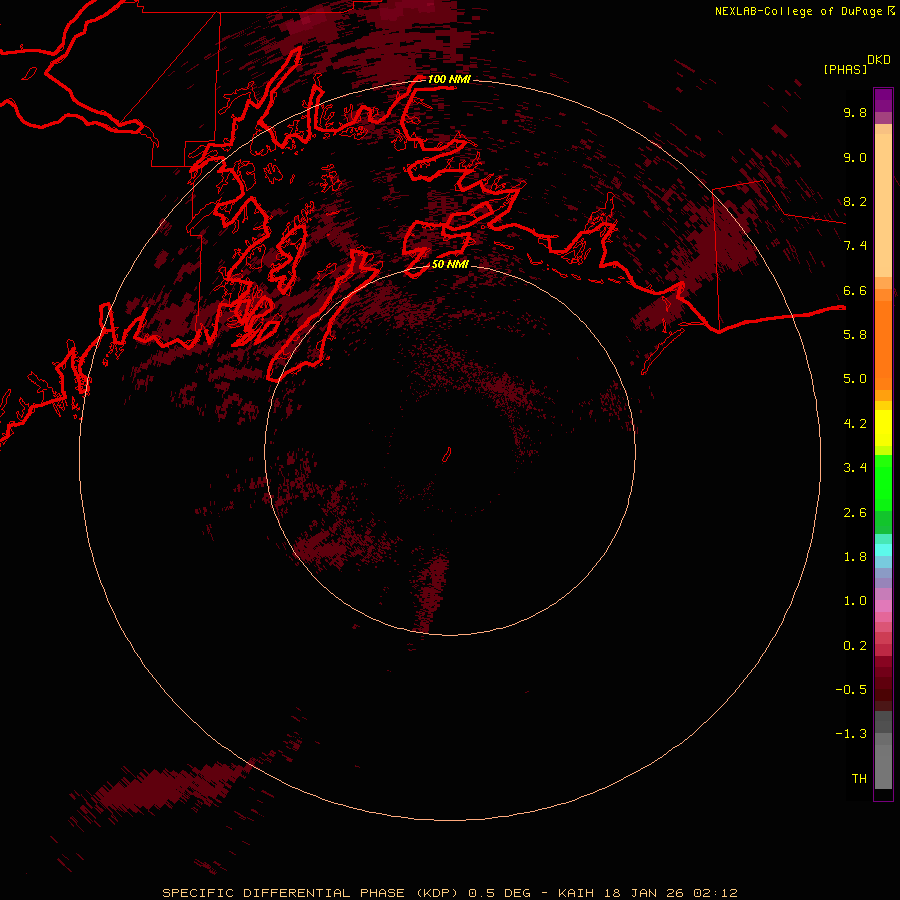This screenshot has width=900, height=900.
Task: Click the TH threshold label
Action: 859,779
